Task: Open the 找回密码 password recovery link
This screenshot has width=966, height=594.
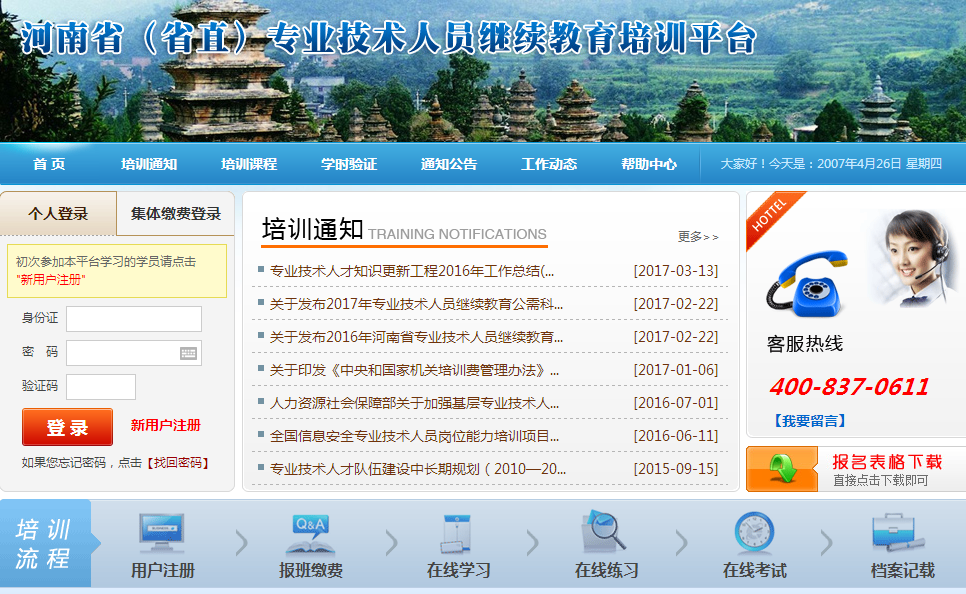Action: (178, 463)
